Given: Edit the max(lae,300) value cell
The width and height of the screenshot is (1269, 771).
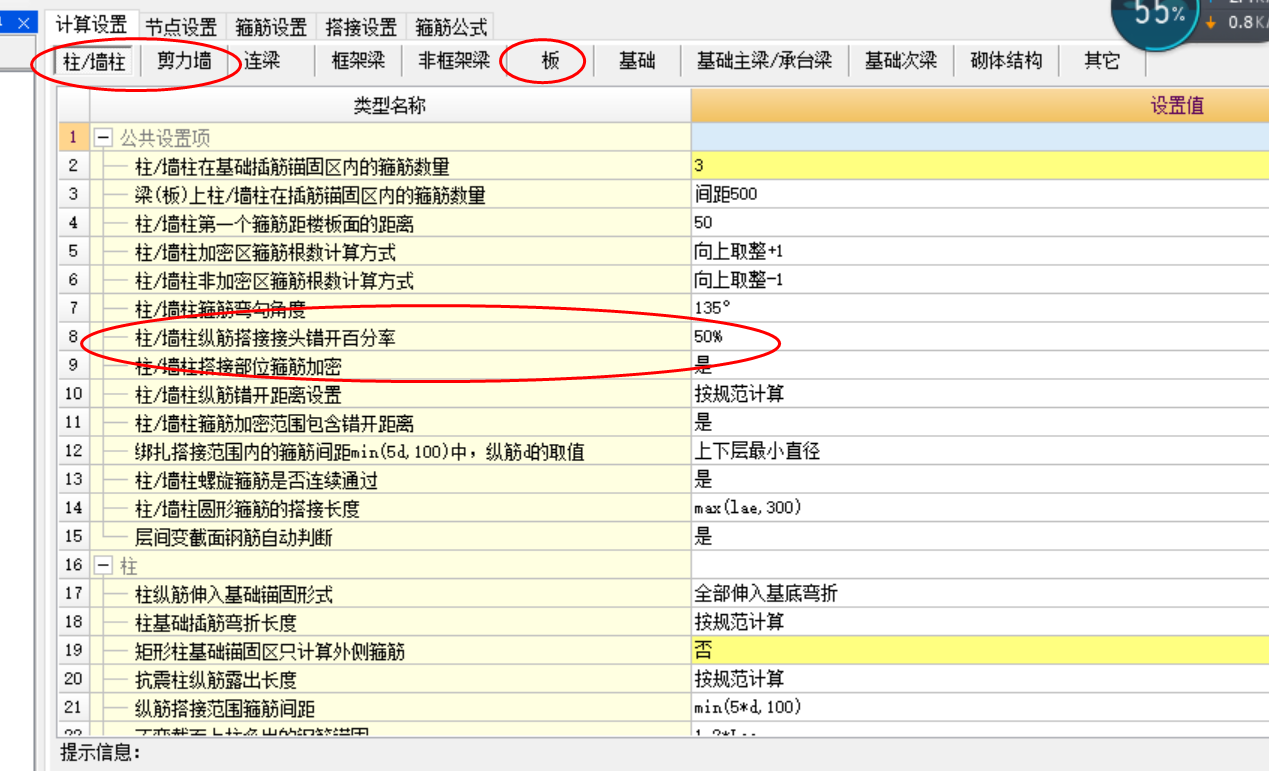Looking at the screenshot, I should point(980,508).
